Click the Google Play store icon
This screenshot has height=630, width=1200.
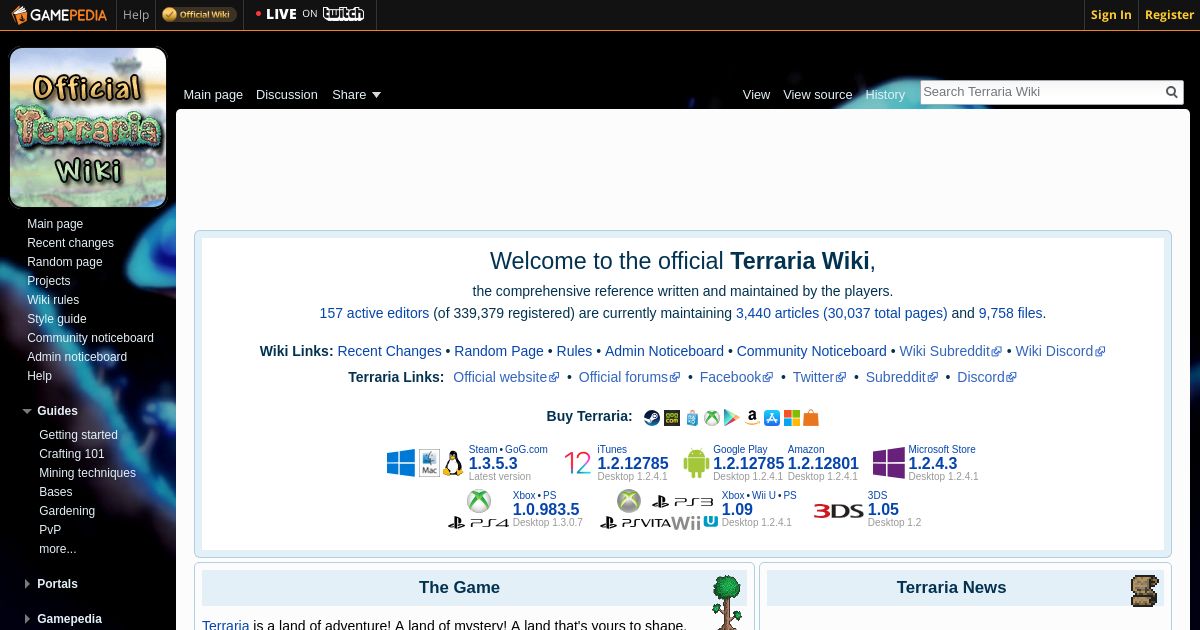[731, 418]
